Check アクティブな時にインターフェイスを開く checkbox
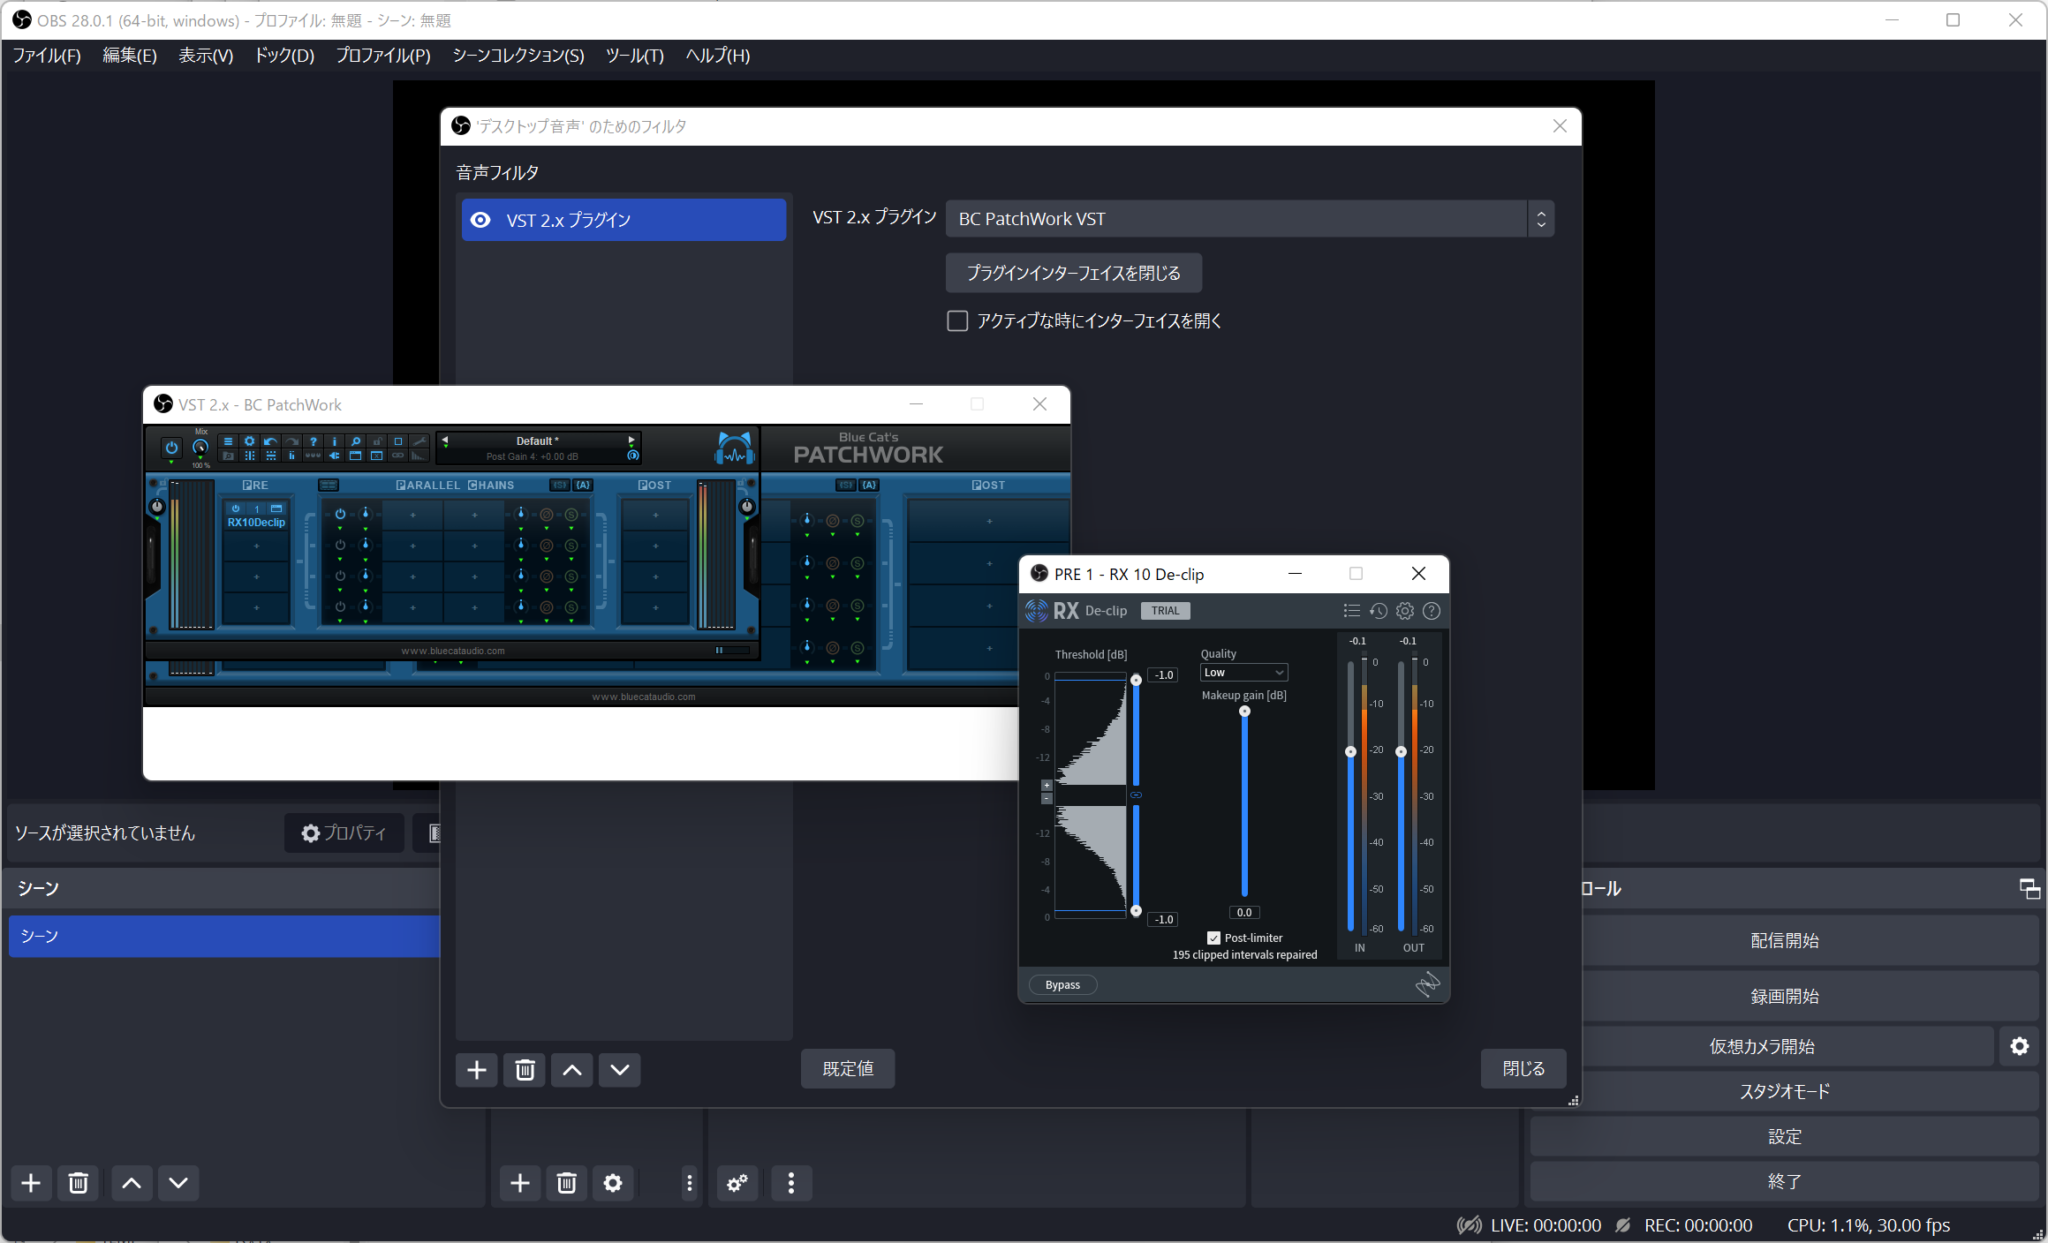2048x1243 pixels. pyautogui.click(x=957, y=320)
